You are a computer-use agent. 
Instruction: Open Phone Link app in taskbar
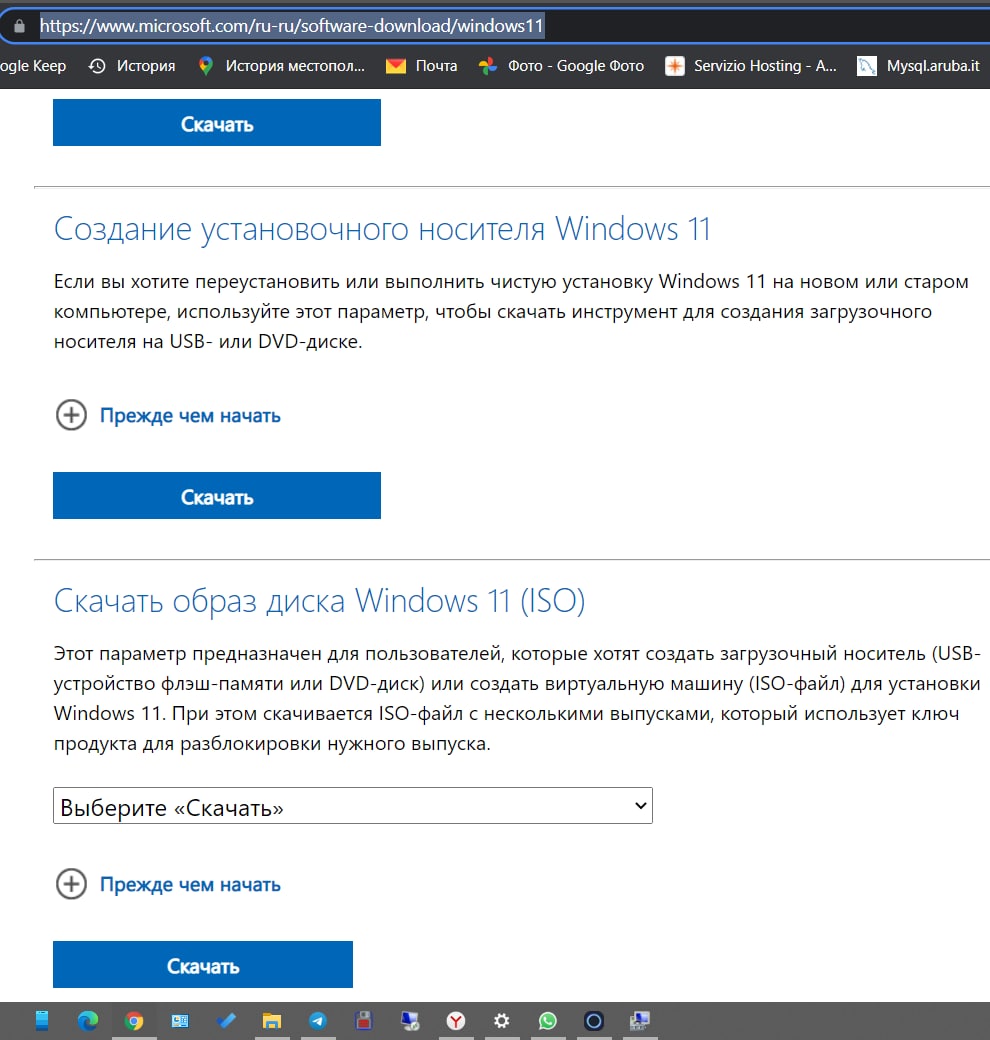(42, 1021)
